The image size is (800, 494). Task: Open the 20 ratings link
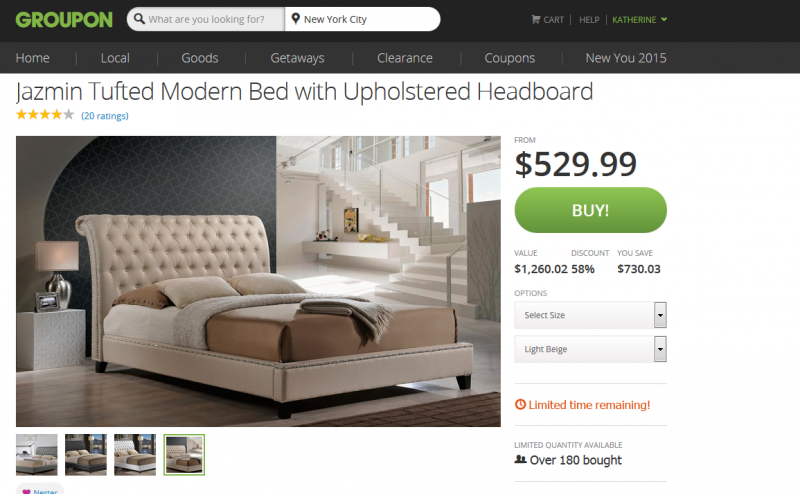105,116
